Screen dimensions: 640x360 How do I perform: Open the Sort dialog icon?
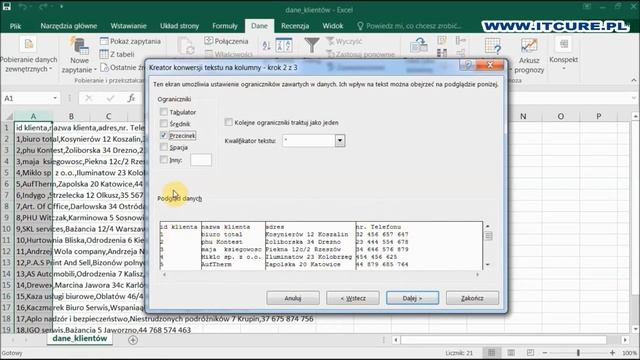[284, 45]
